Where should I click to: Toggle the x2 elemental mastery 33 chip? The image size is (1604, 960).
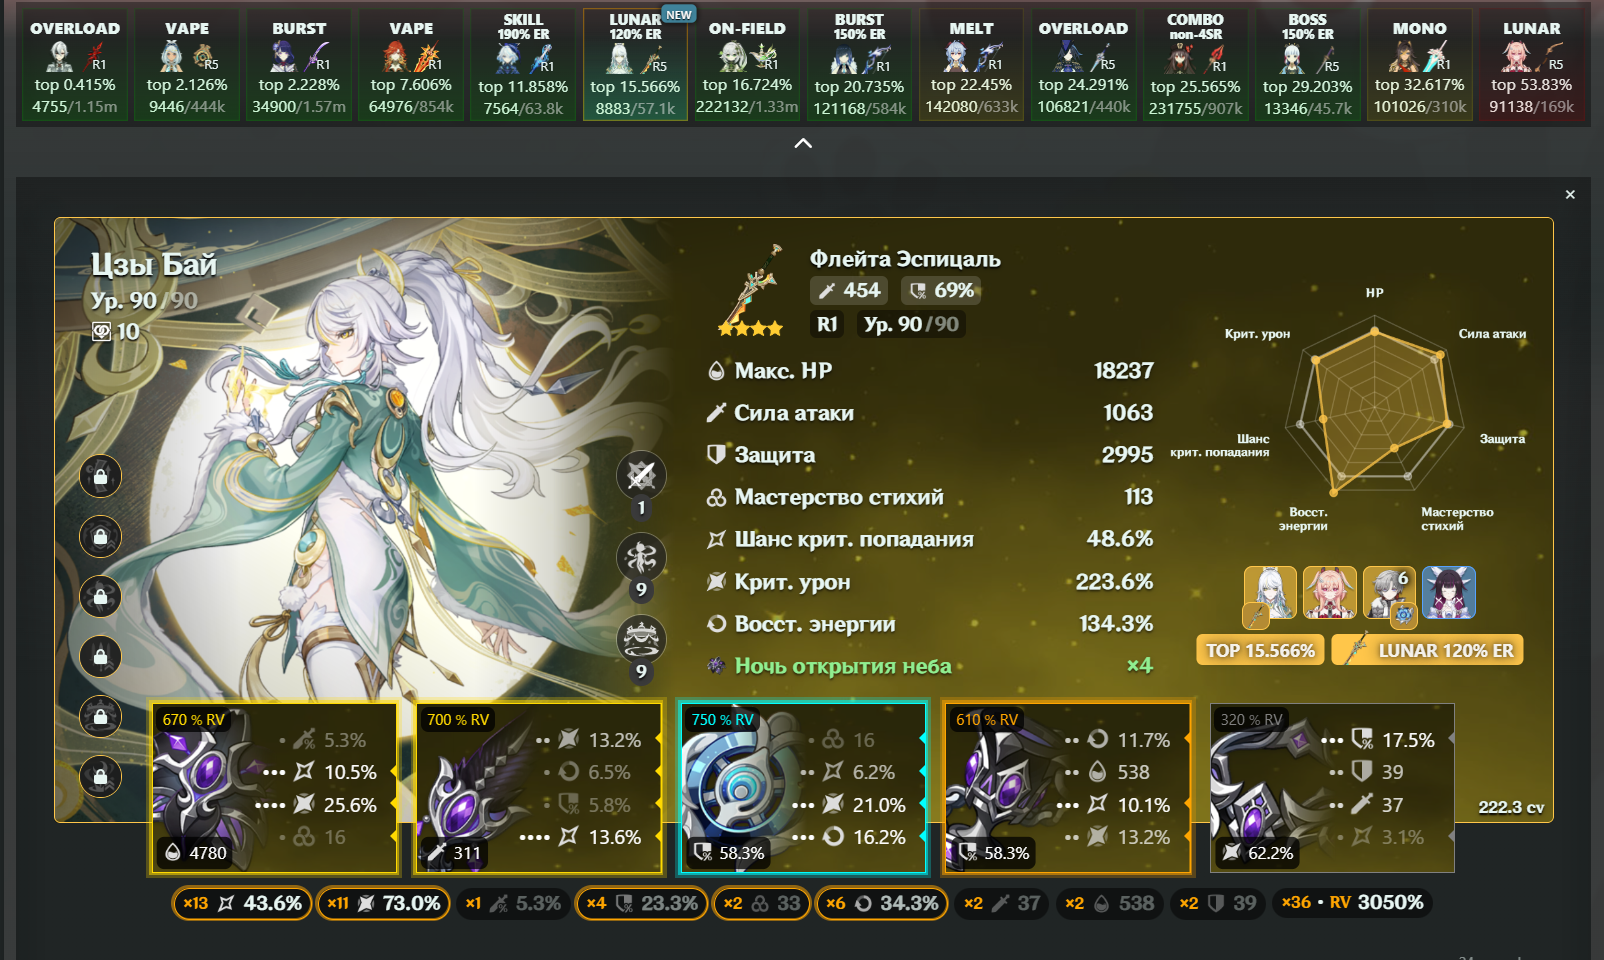click(x=761, y=903)
